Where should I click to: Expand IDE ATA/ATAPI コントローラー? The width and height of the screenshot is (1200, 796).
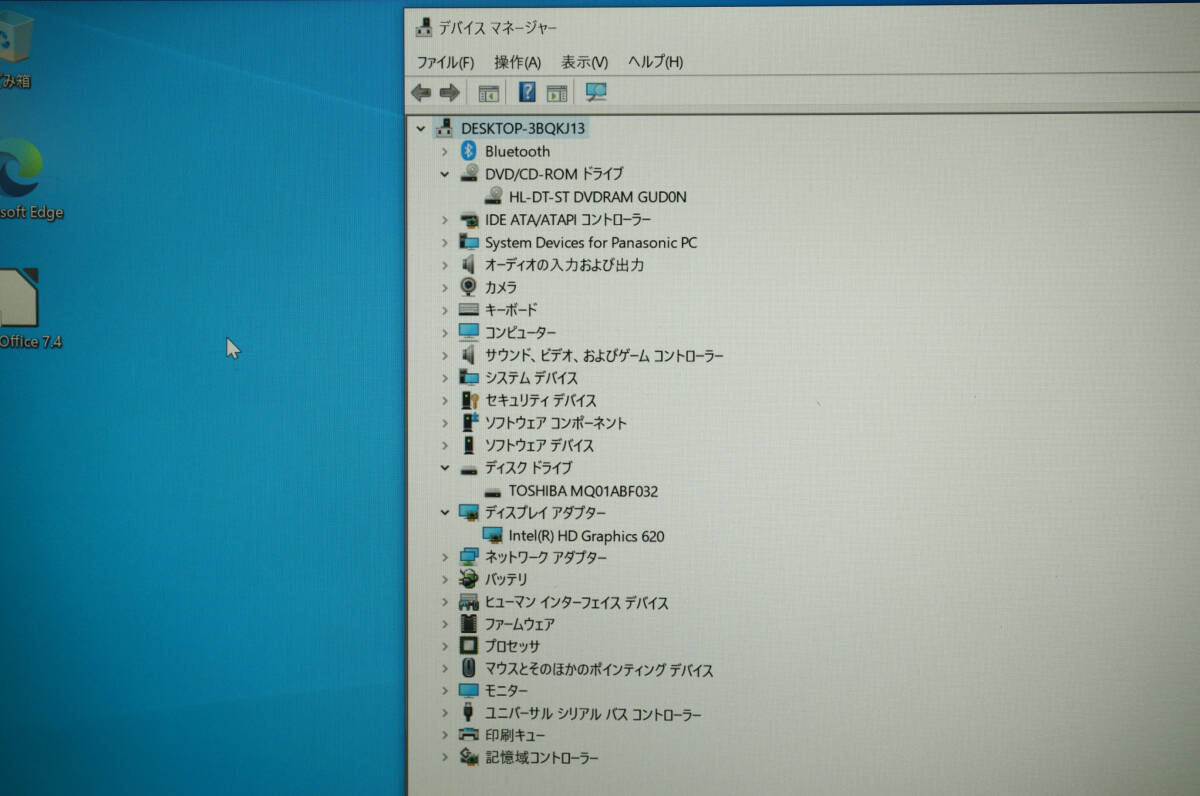tap(445, 220)
